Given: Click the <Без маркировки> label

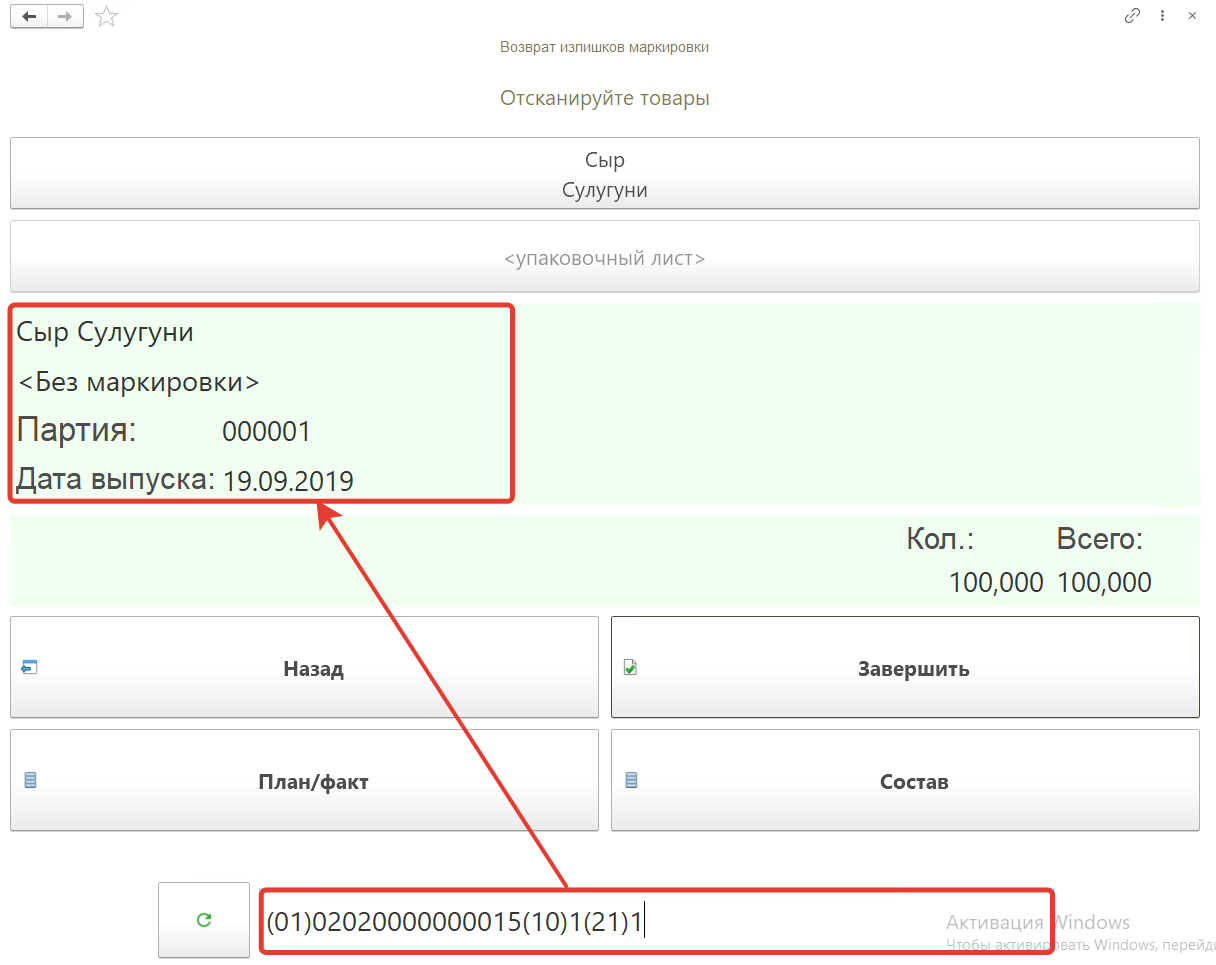Looking at the screenshot, I should 138,382.
